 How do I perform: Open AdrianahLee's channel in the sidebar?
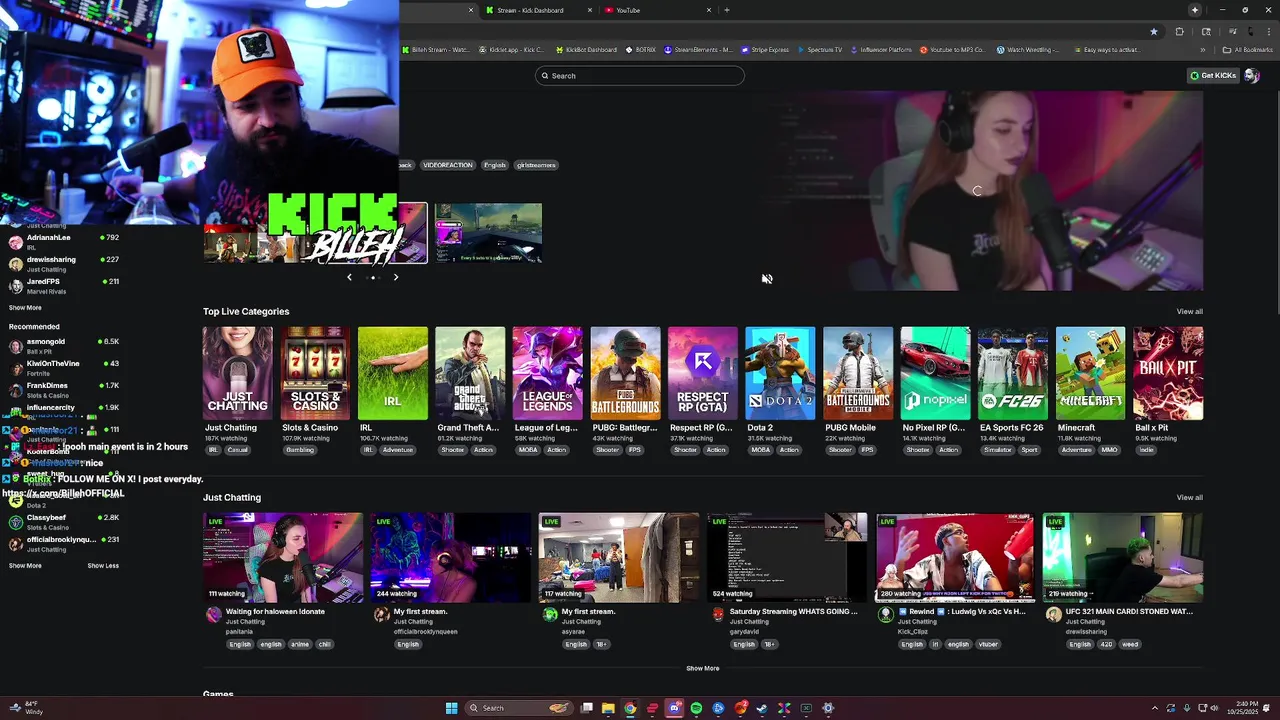point(64,242)
